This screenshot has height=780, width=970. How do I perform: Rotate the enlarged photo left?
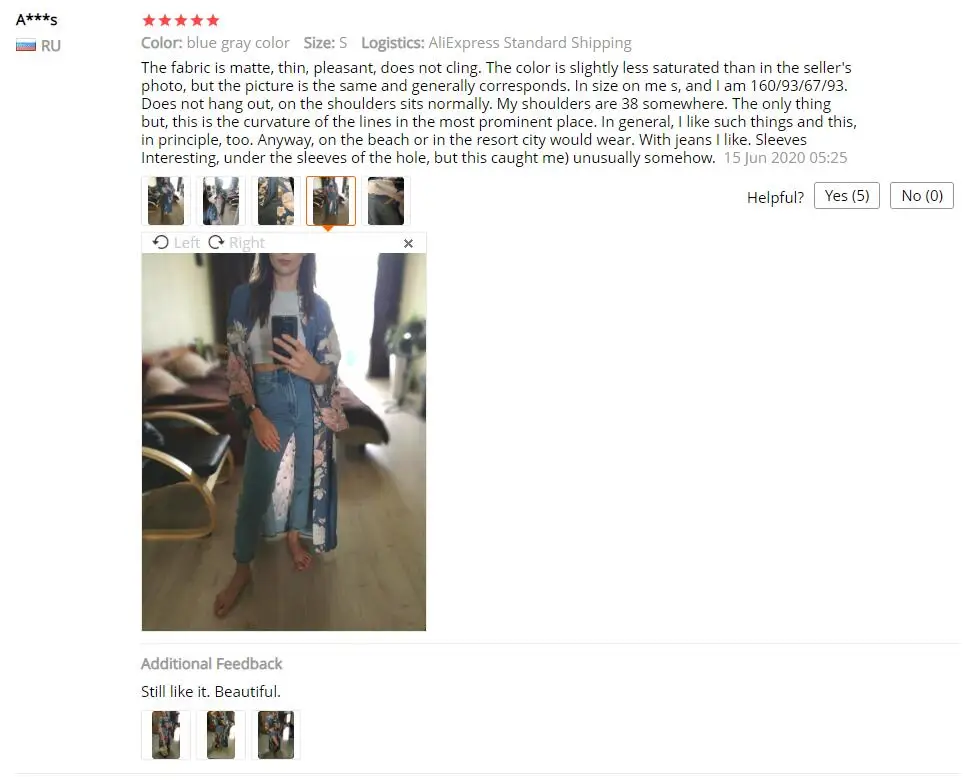tap(176, 242)
